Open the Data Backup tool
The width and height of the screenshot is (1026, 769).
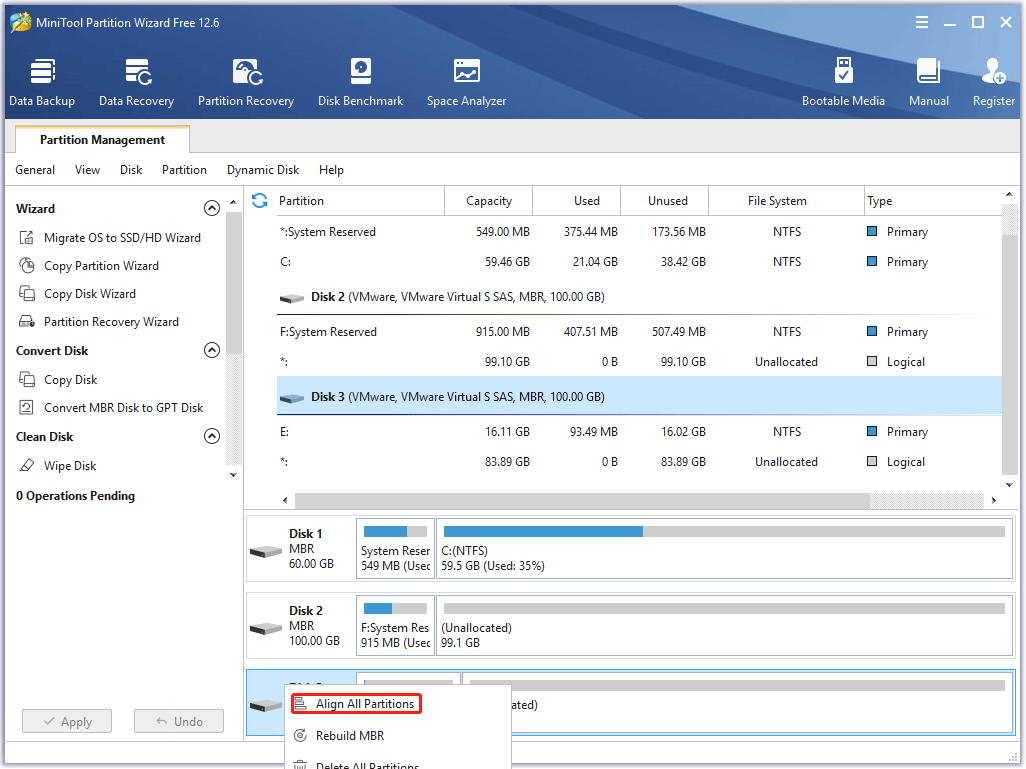(x=42, y=82)
